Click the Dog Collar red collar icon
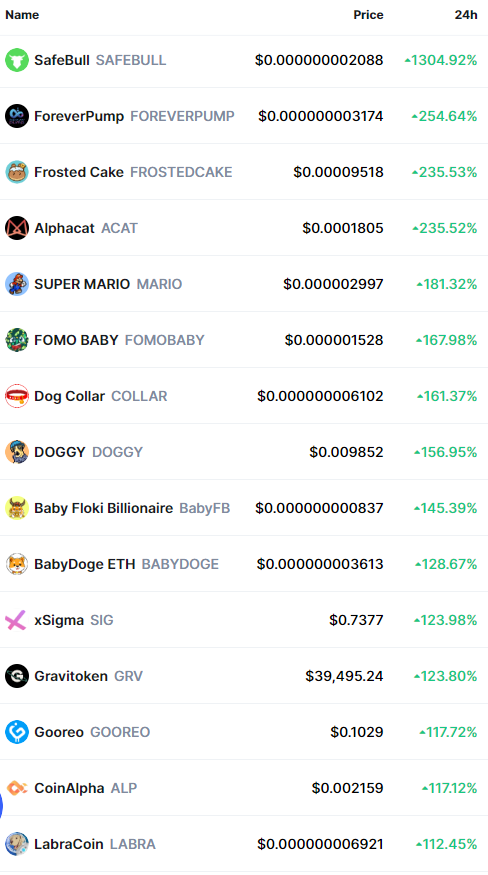The width and height of the screenshot is (488, 875). pos(17,396)
